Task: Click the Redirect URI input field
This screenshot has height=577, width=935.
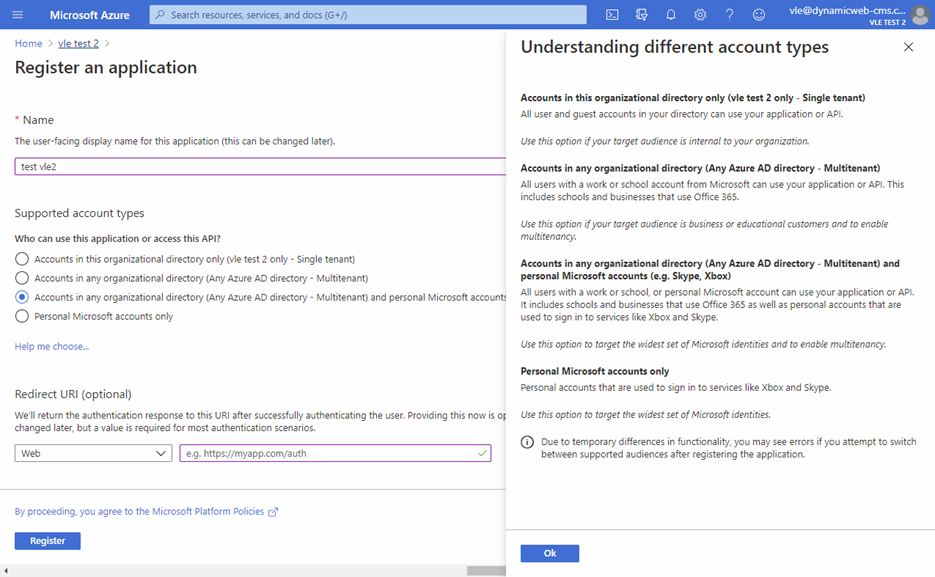Action: pos(328,453)
